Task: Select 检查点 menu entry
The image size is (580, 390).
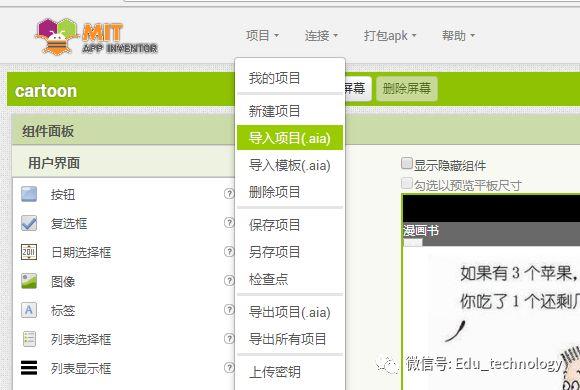Action: coord(290,279)
